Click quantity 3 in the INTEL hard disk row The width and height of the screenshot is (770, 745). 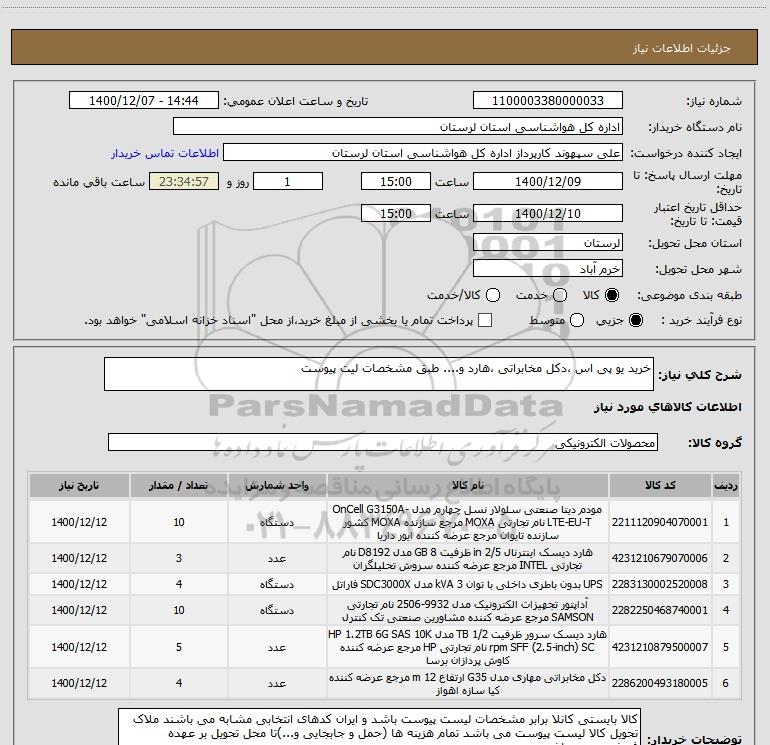point(179,558)
